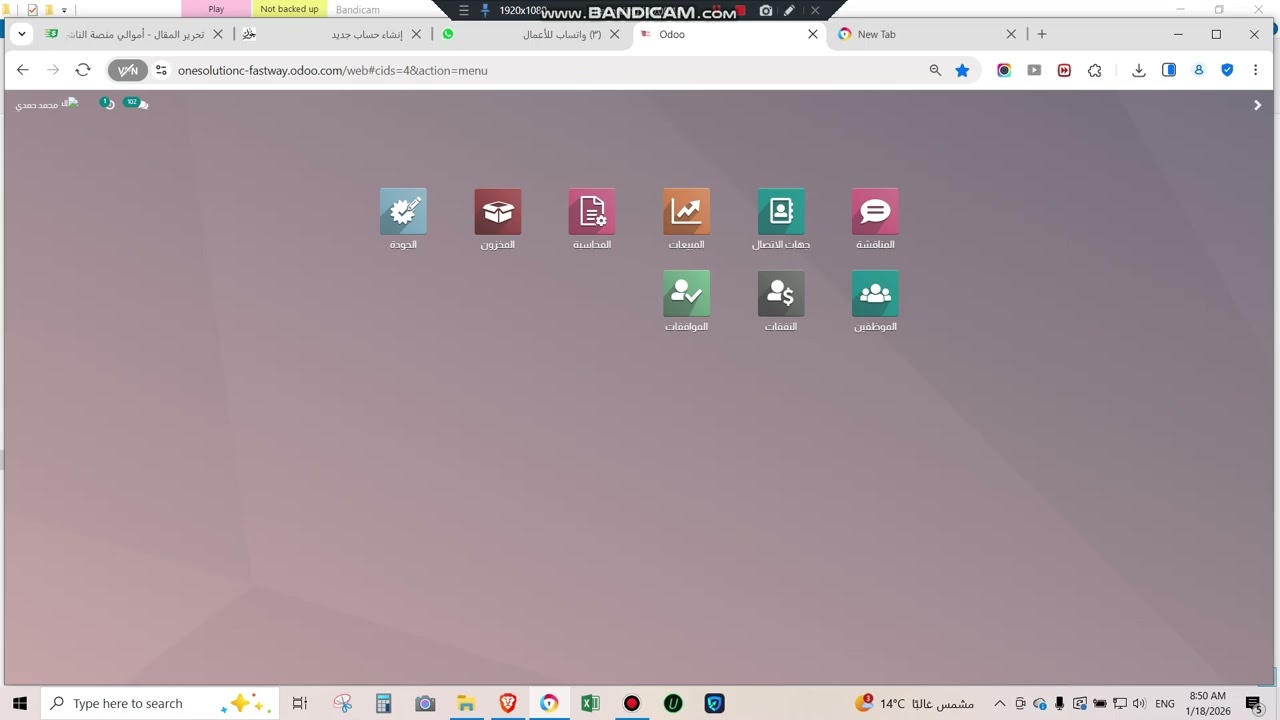Open Task View on the taskbar
This screenshot has height=720, width=1280.
click(x=300, y=703)
